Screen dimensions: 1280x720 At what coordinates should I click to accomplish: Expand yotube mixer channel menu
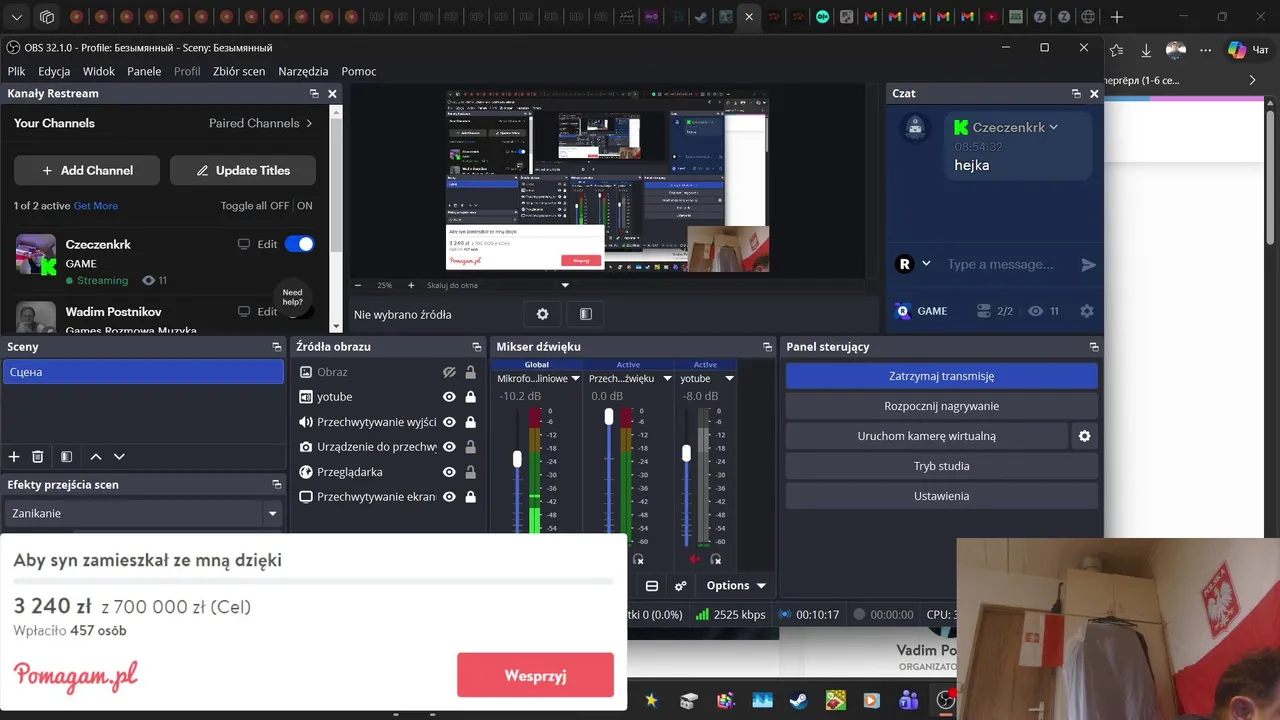point(729,379)
